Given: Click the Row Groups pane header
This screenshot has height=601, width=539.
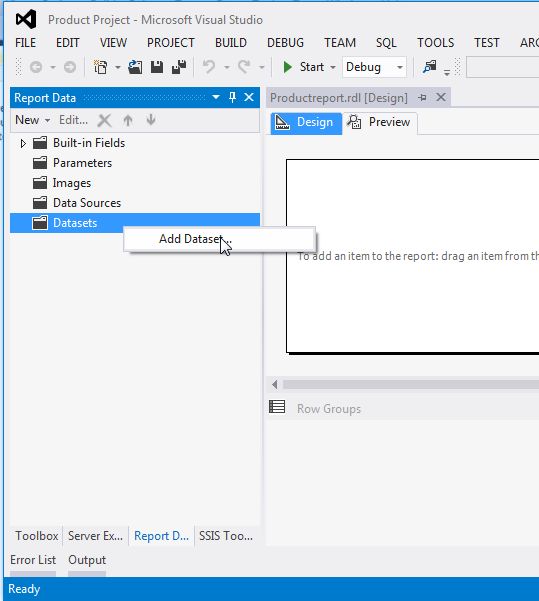Looking at the screenshot, I should (403, 409).
